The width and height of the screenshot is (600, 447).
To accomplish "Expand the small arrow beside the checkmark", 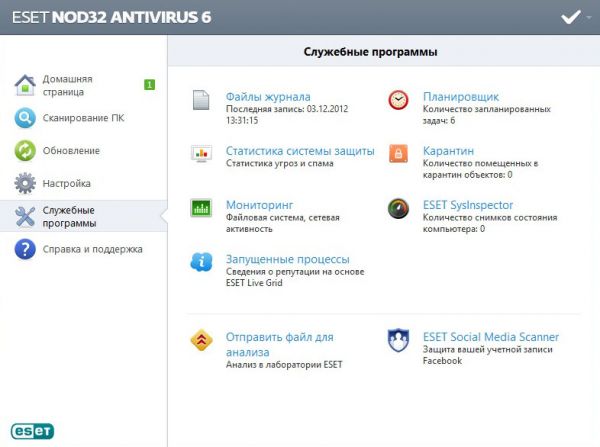I will (590, 17).
